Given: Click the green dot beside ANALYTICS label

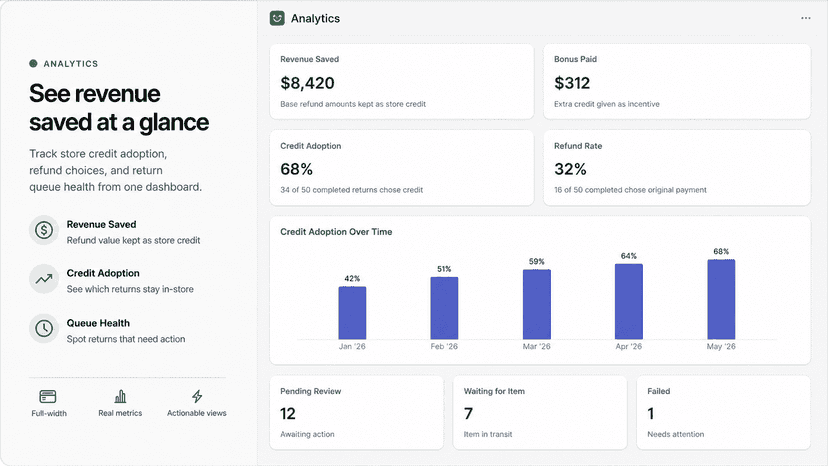Looking at the screenshot, I should (33, 63).
